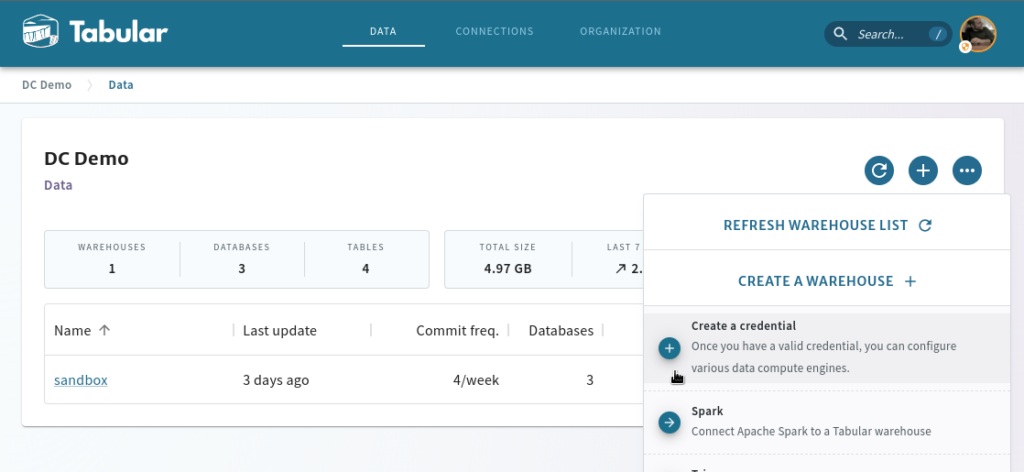
Task: Click the '4/week' commit frequency cell
Action: point(476,380)
